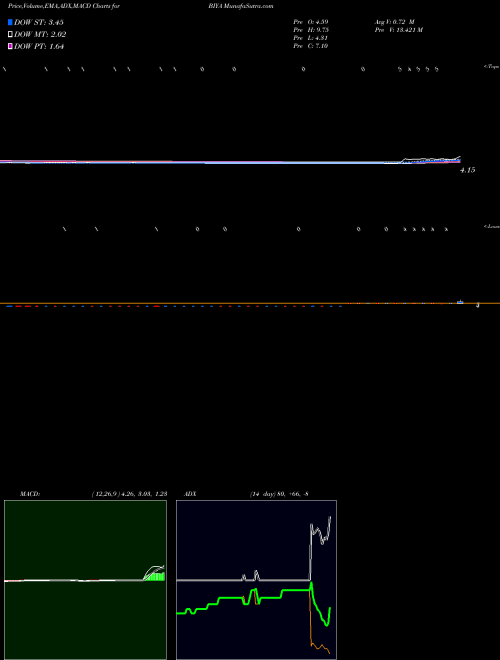Screen dimensions: 500x660
Task: Click the 'DOW PT: 1.64' label
Action: (39, 47)
